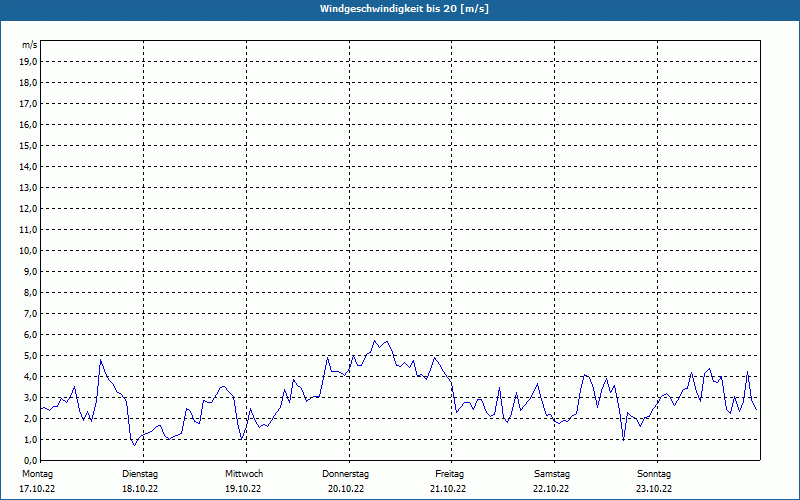Click the date 21.10.22
Image resolution: width=800 pixels, height=500 pixels.
pos(448,489)
